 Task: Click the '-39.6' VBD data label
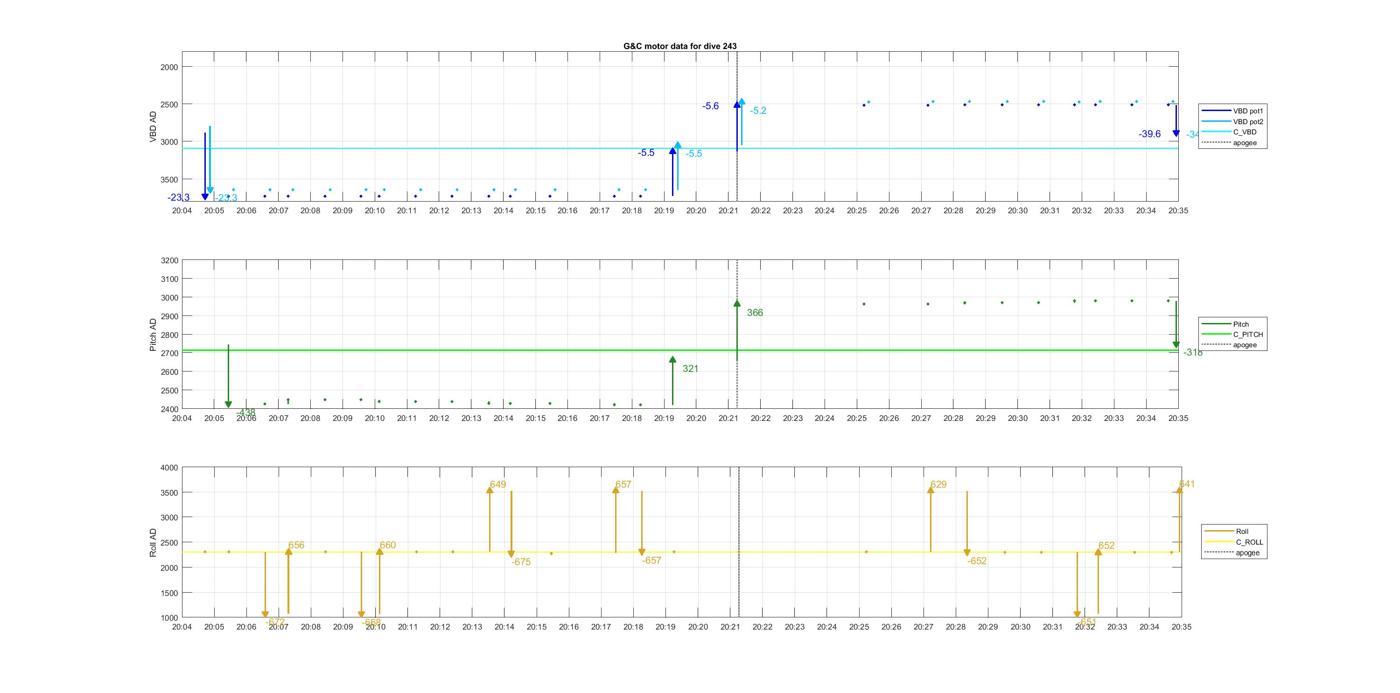click(1150, 134)
